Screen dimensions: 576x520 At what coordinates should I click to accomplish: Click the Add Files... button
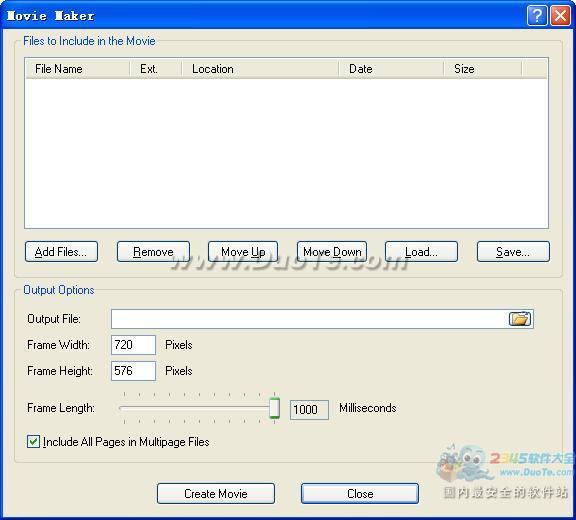61,252
